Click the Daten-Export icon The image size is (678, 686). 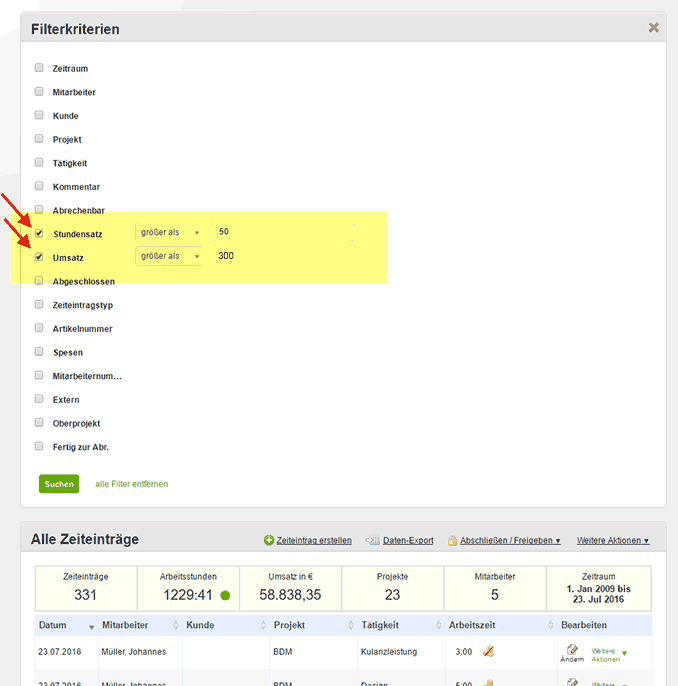pos(373,540)
